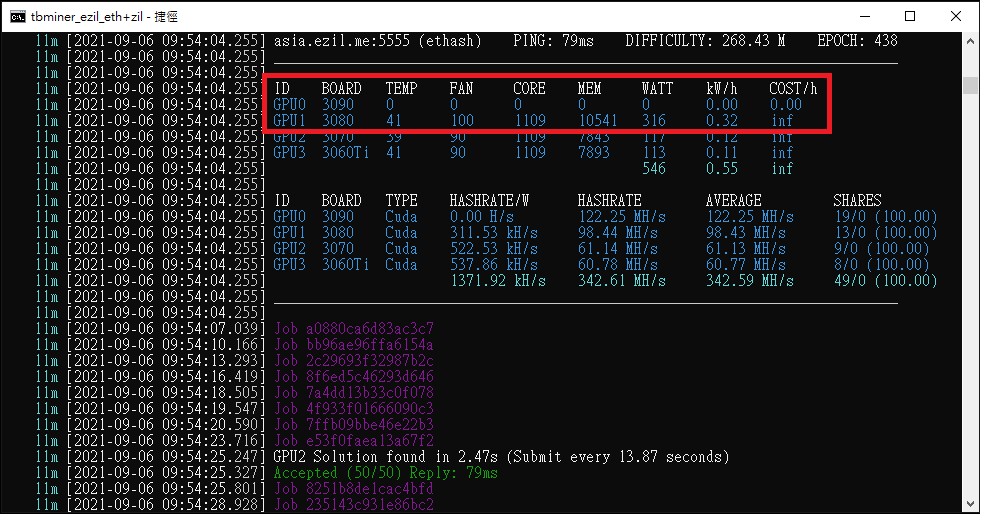981x516 pixels.
Task: Click the 61.14 MH/s hashrate
Action: (618, 249)
